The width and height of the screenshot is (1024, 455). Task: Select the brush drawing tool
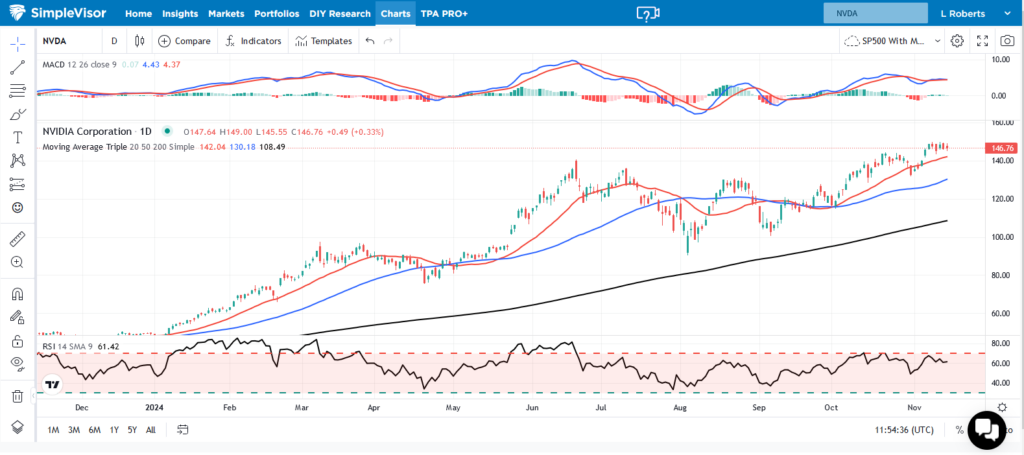[x=18, y=114]
